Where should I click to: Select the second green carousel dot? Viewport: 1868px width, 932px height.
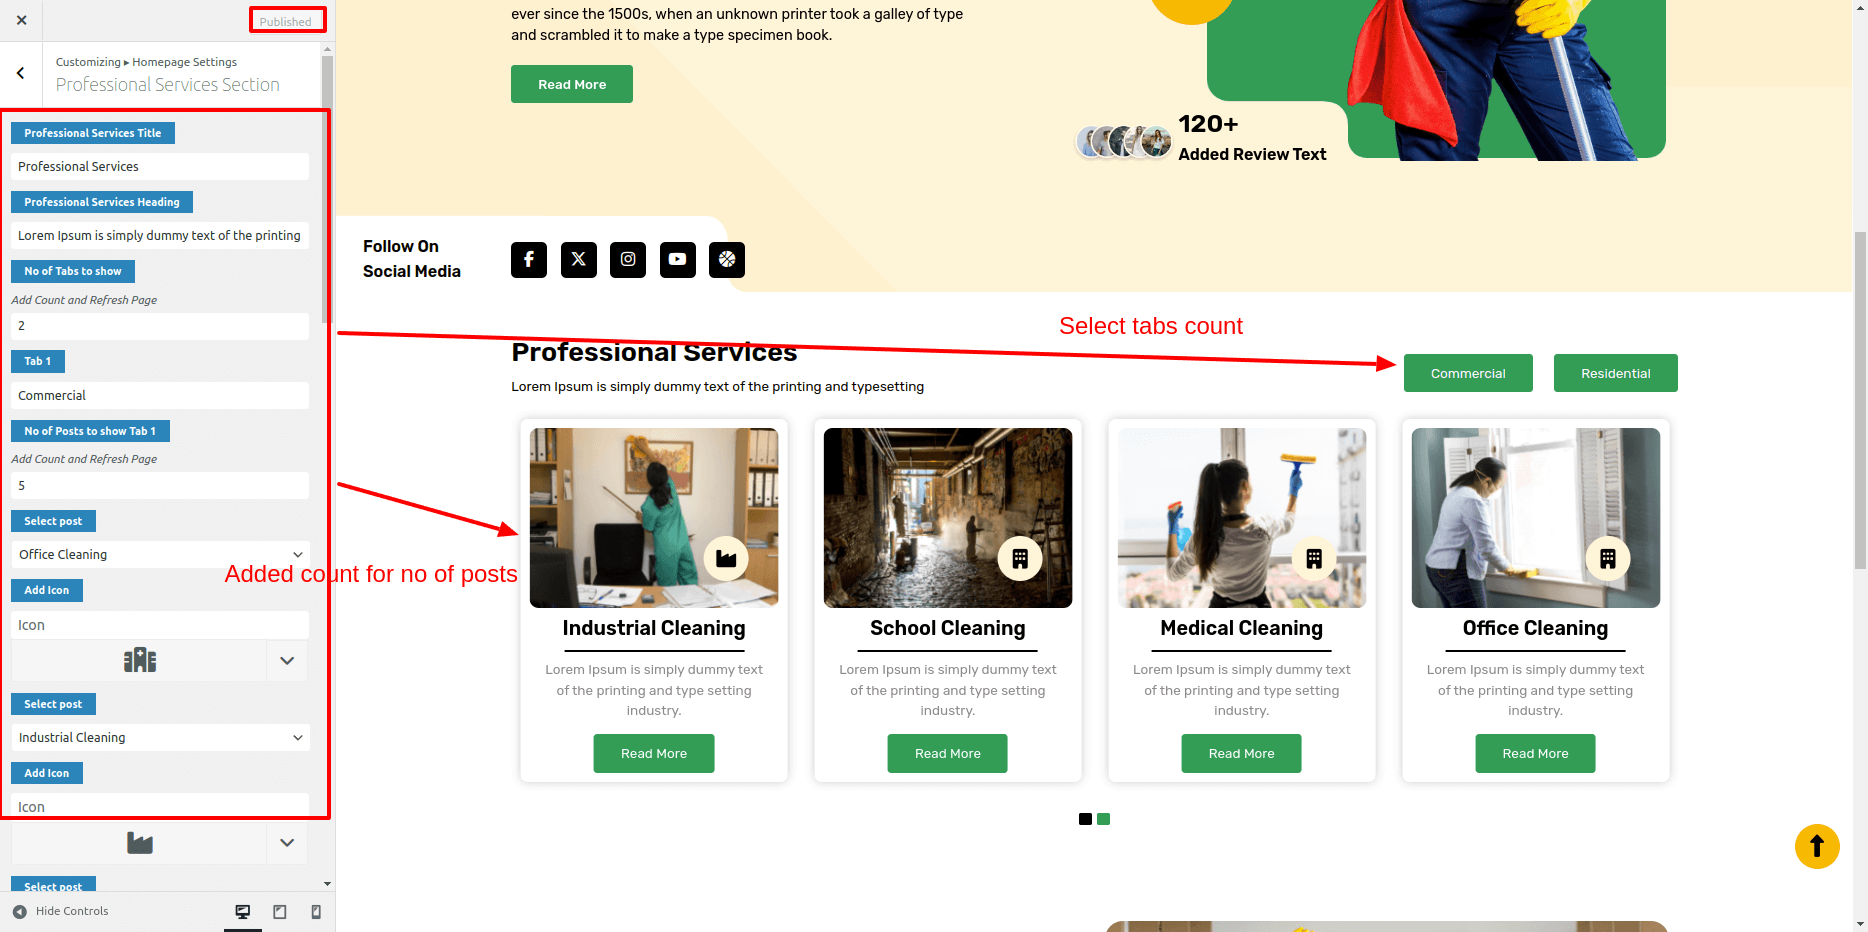click(x=1103, y=819)
